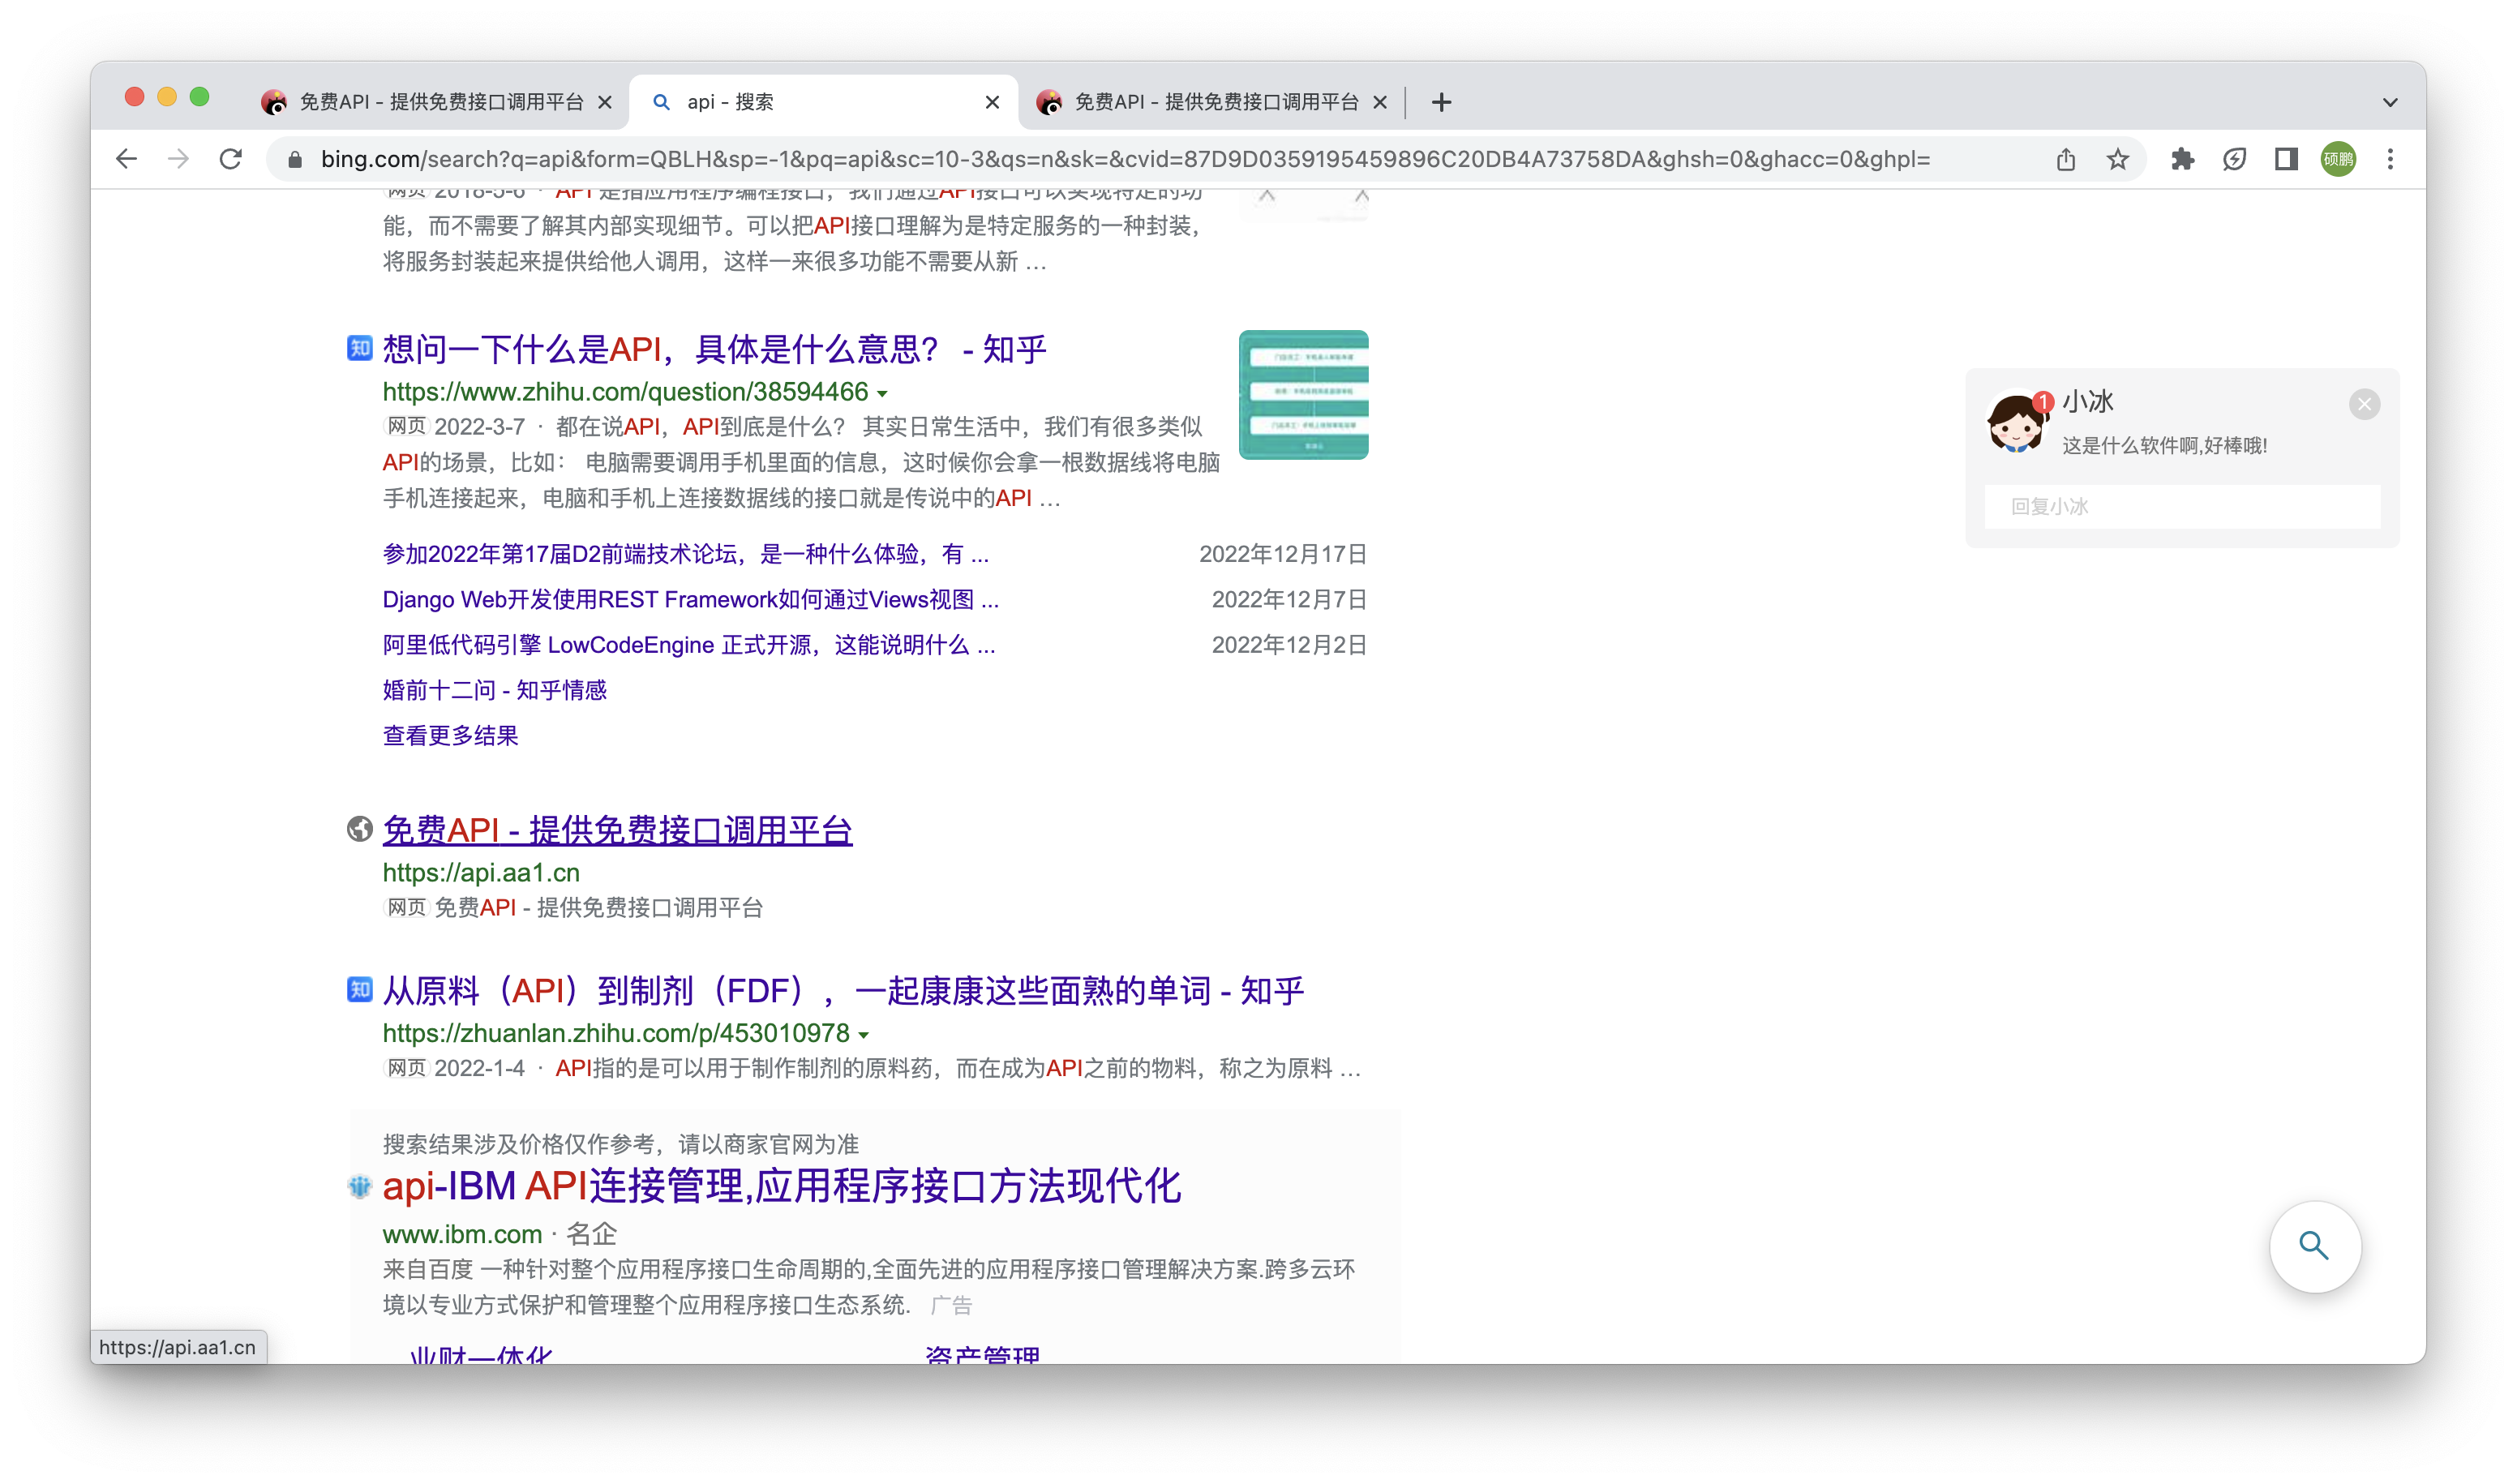Open result 免费API - 提供免费接口调用平台

[617, 830]
